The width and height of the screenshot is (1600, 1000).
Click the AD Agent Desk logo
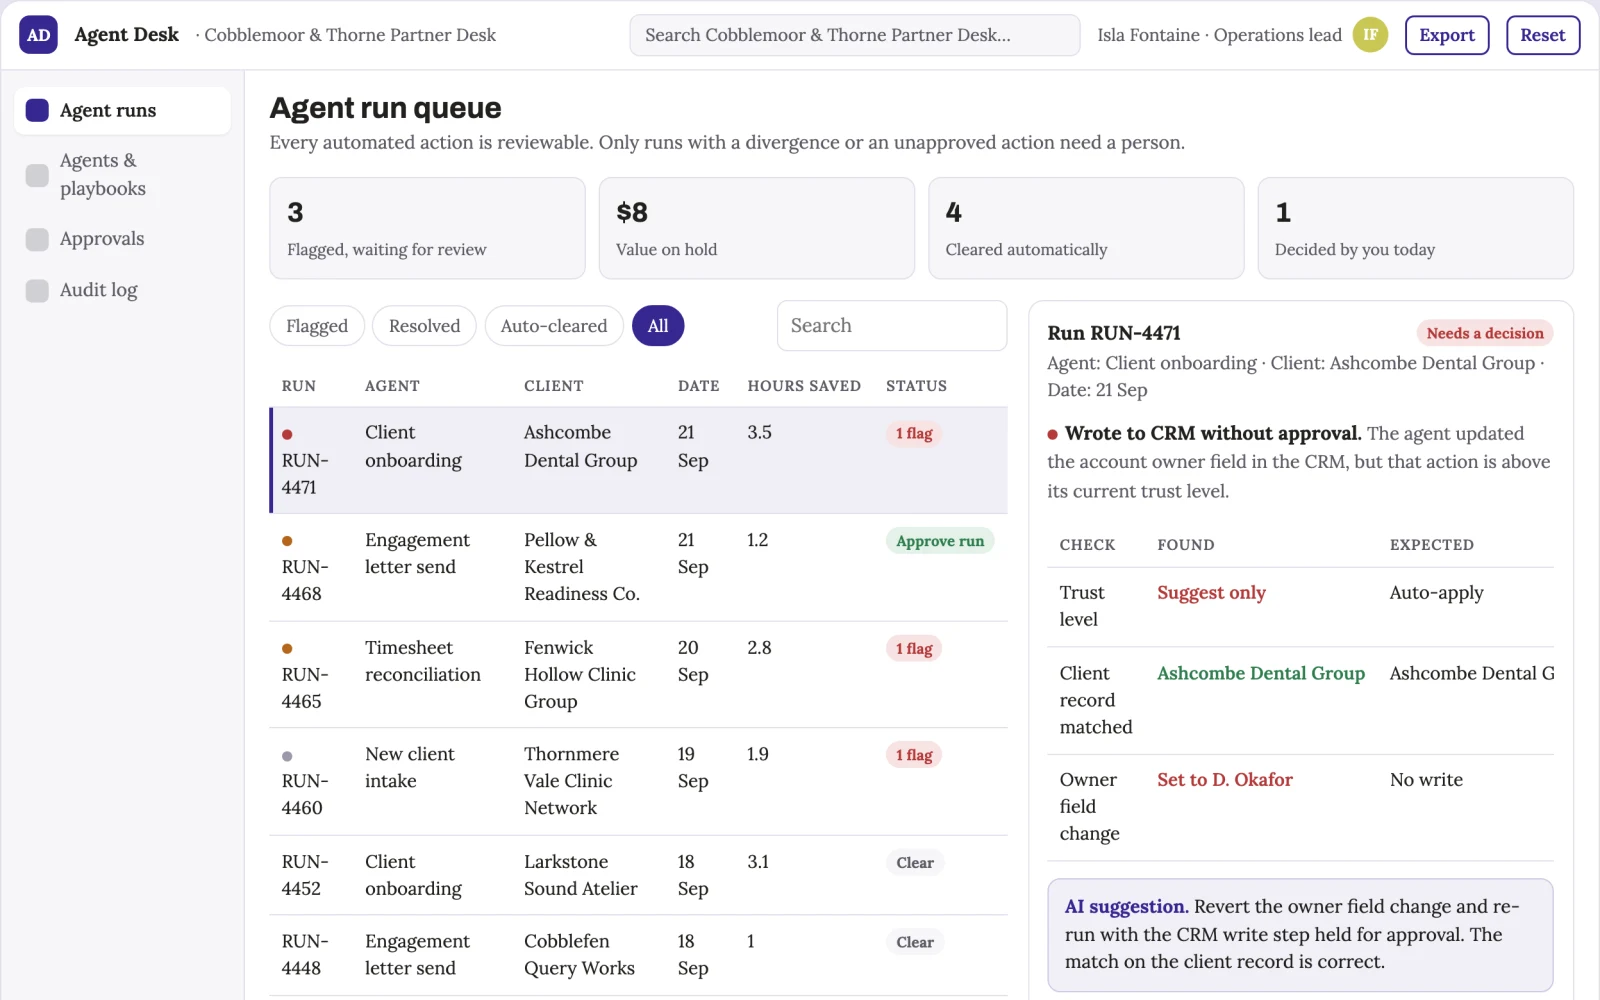click(38, 35)
